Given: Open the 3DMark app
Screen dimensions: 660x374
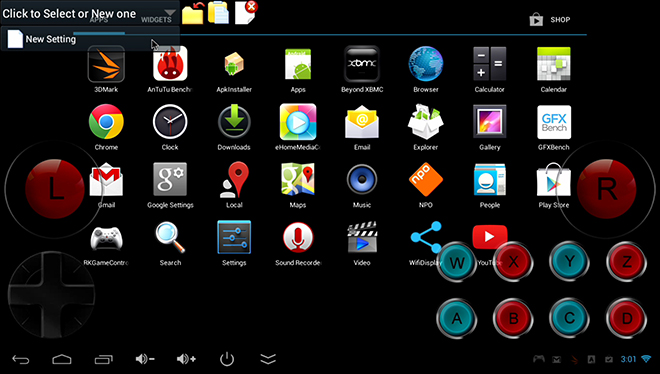Looking at the screenshot, I should coord(106,64).
